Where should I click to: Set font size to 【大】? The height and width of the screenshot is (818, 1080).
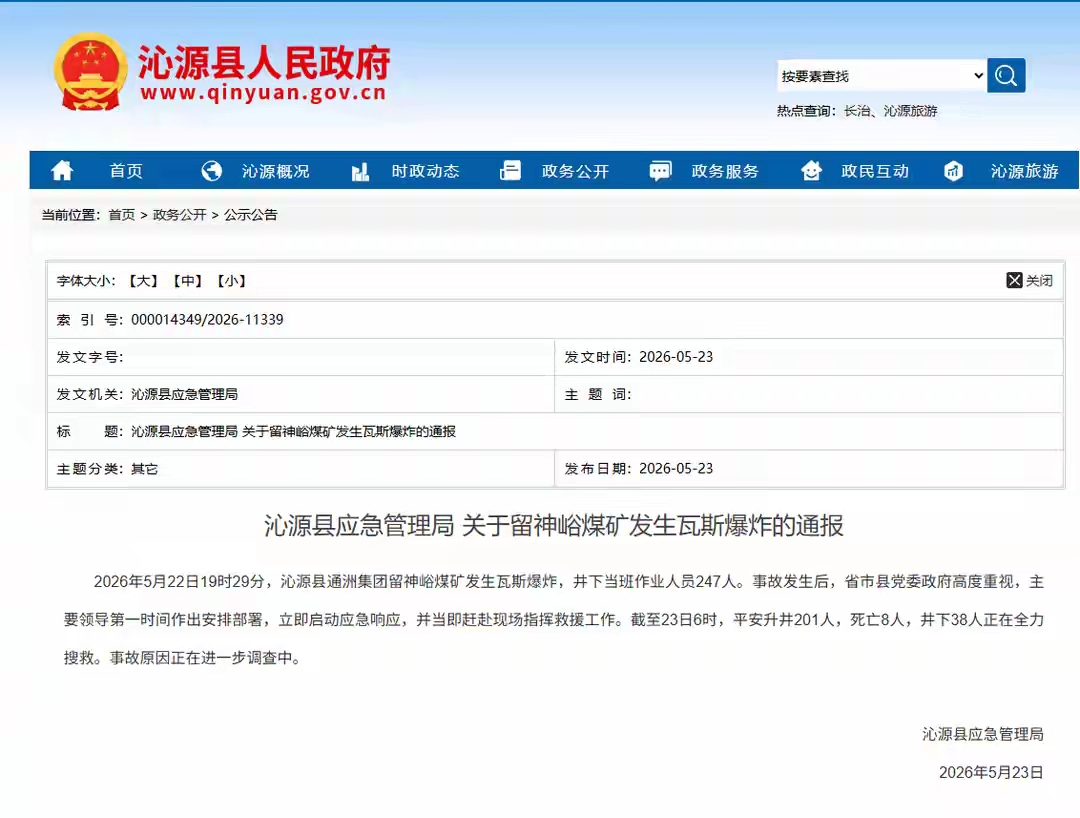[143, 281]
